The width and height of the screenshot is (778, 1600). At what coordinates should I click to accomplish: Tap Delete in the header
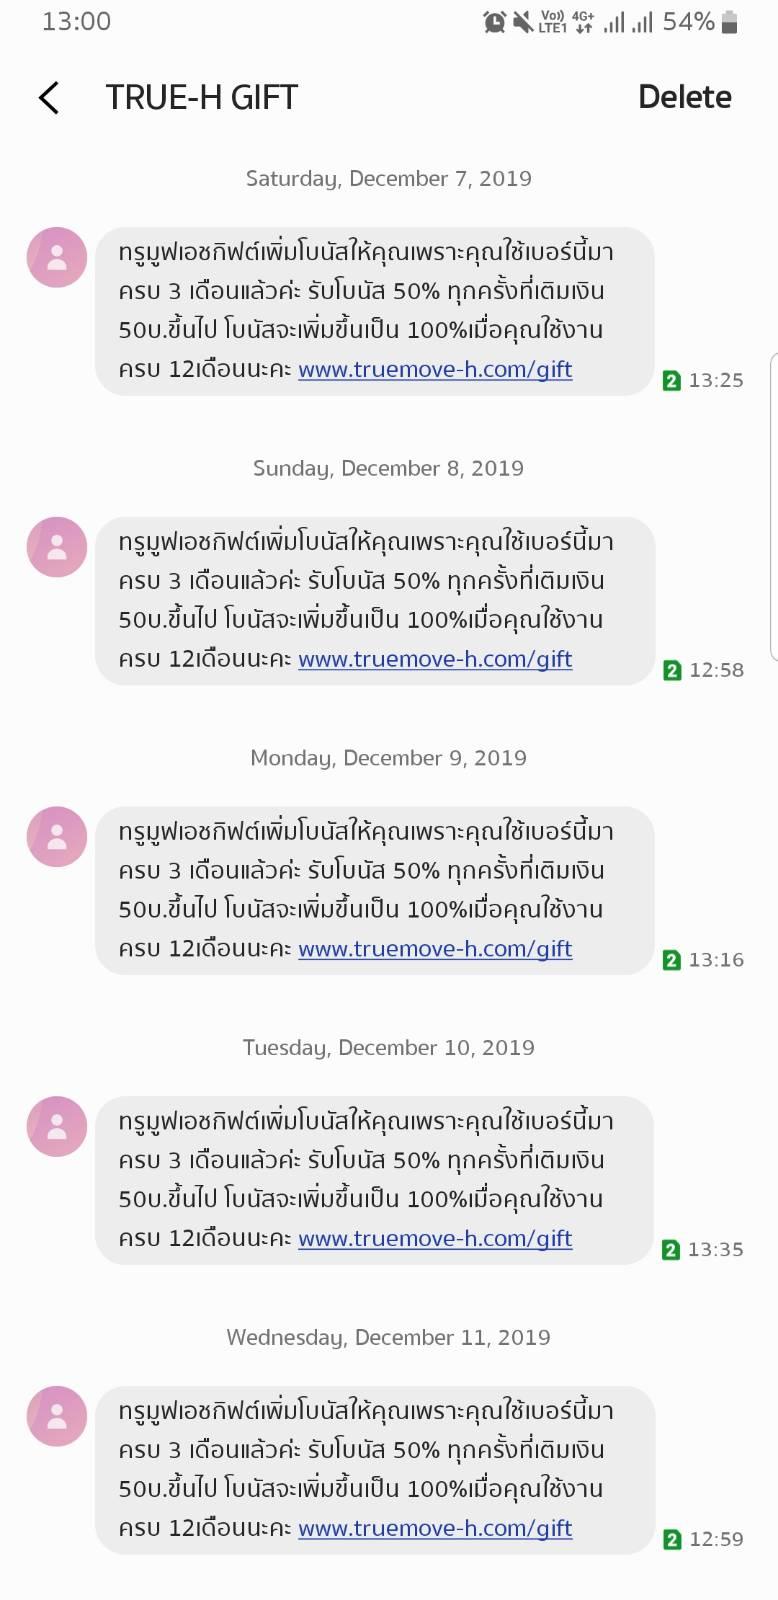pyautogui.click(x=684, y=97)
